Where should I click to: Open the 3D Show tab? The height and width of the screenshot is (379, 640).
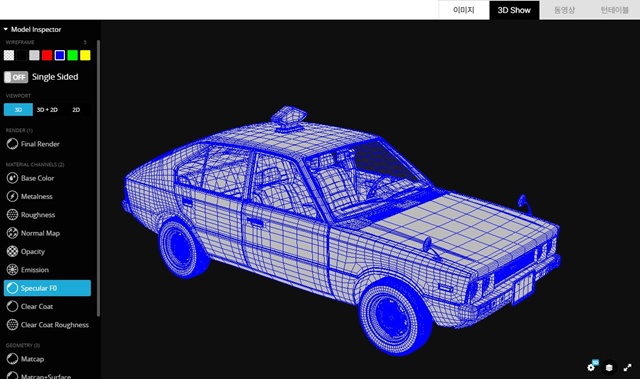(514, 10)
